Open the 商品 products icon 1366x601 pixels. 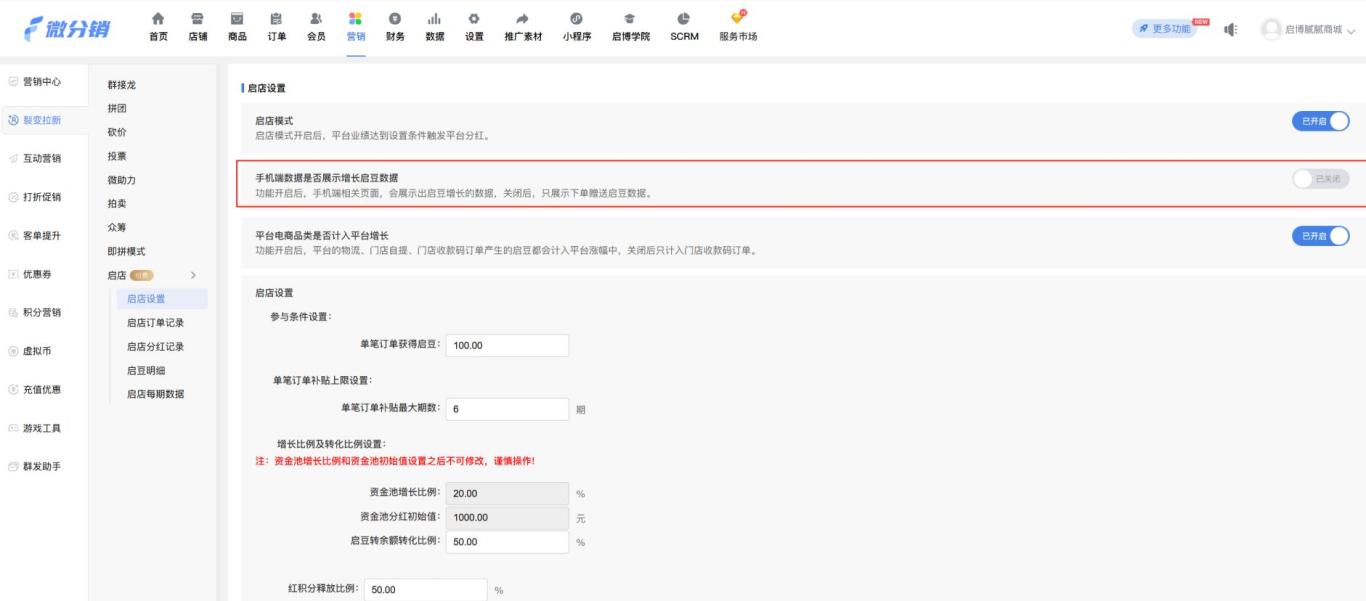tap(237, 18)
